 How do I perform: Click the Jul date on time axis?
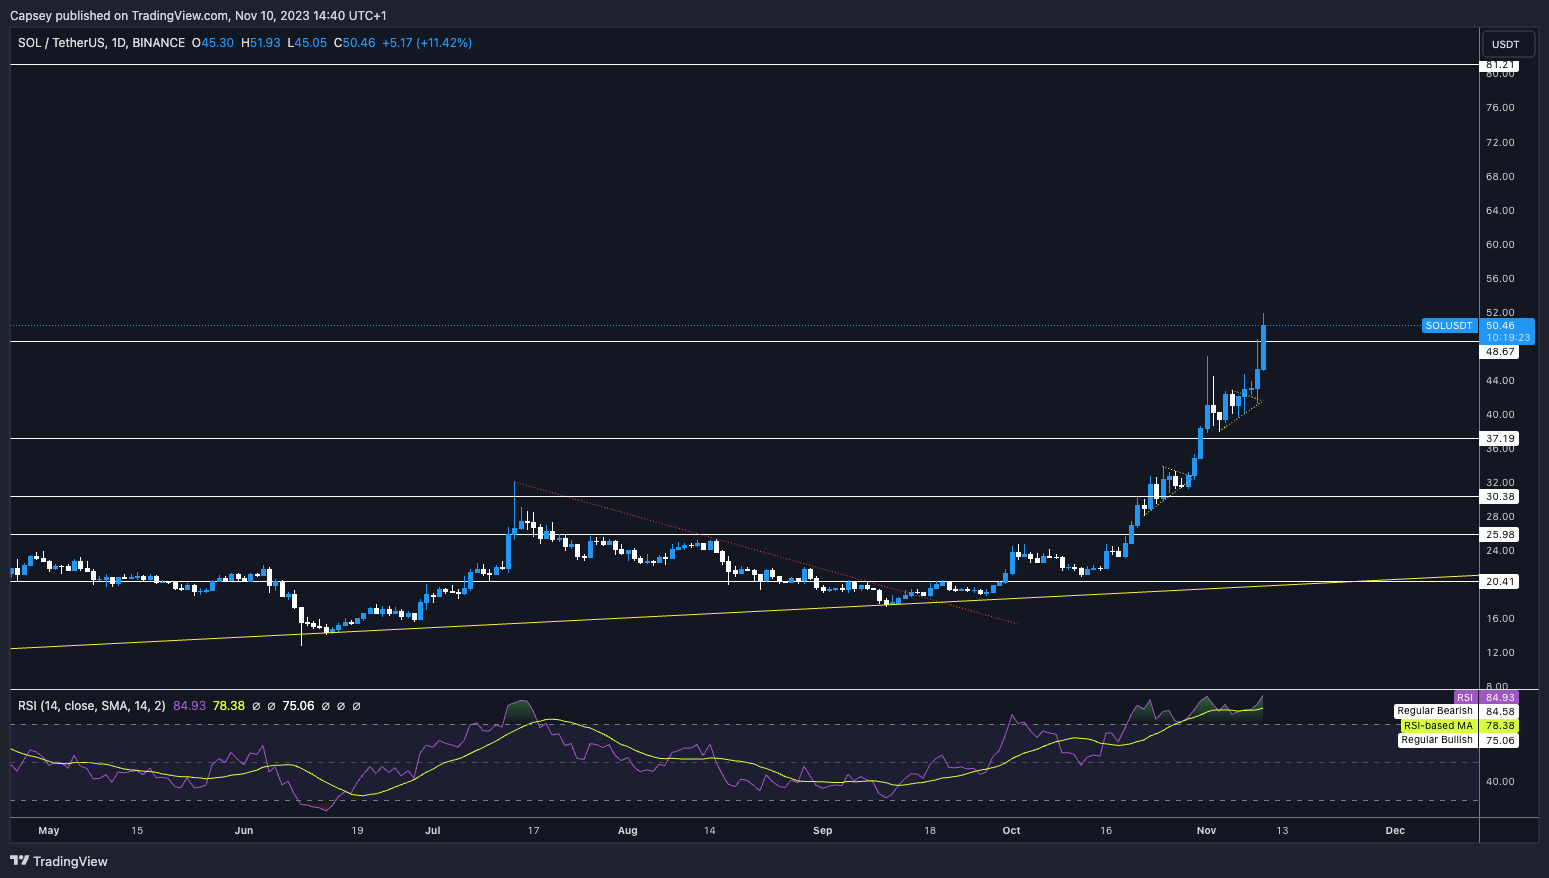coord(433,831)
